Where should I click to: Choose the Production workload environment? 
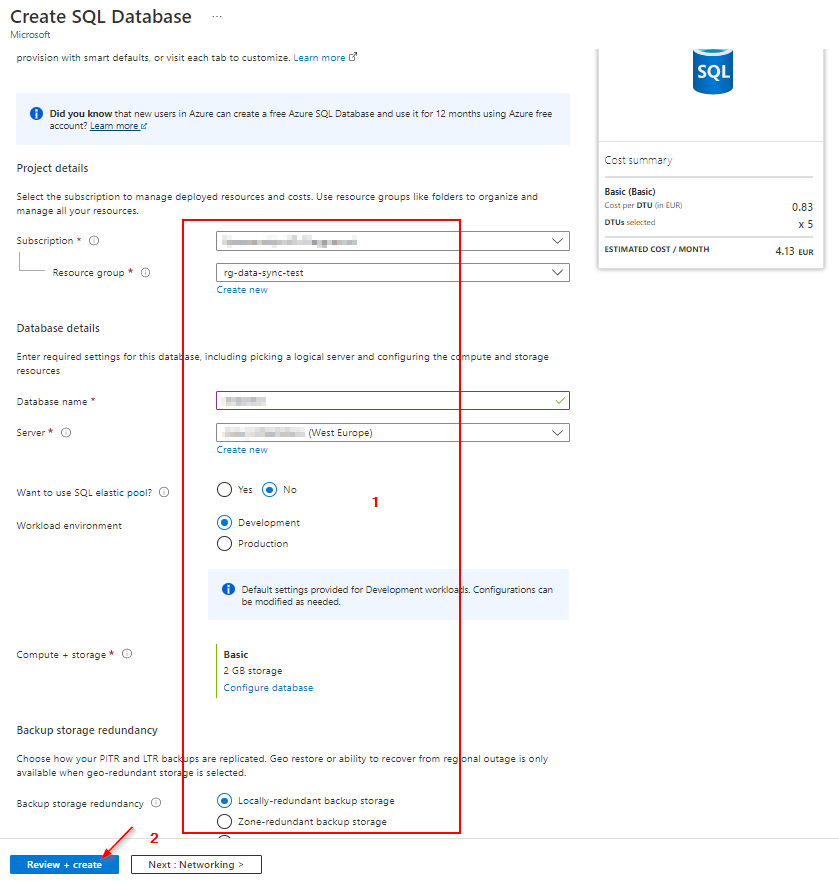[224, 543]
